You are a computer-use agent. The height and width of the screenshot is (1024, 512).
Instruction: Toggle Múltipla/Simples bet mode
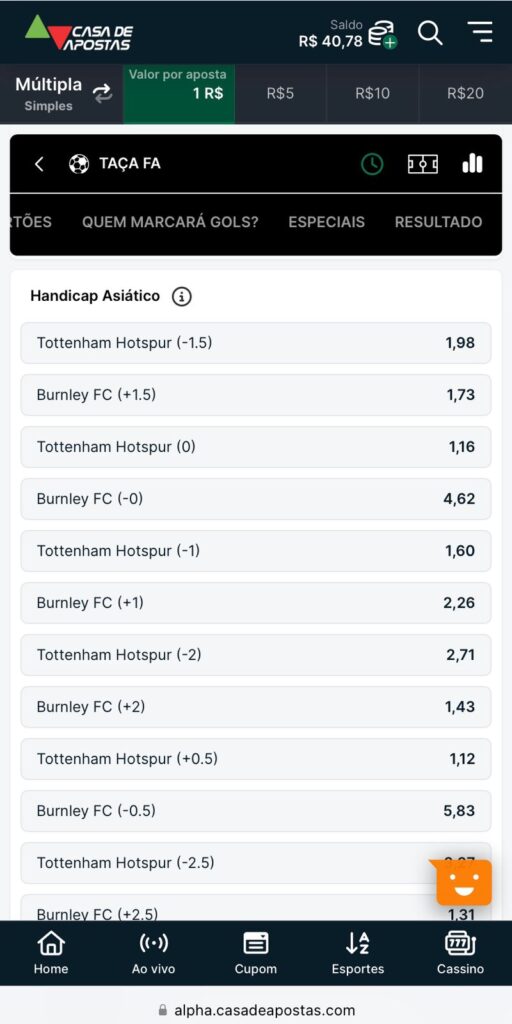(x=62, y=93)
